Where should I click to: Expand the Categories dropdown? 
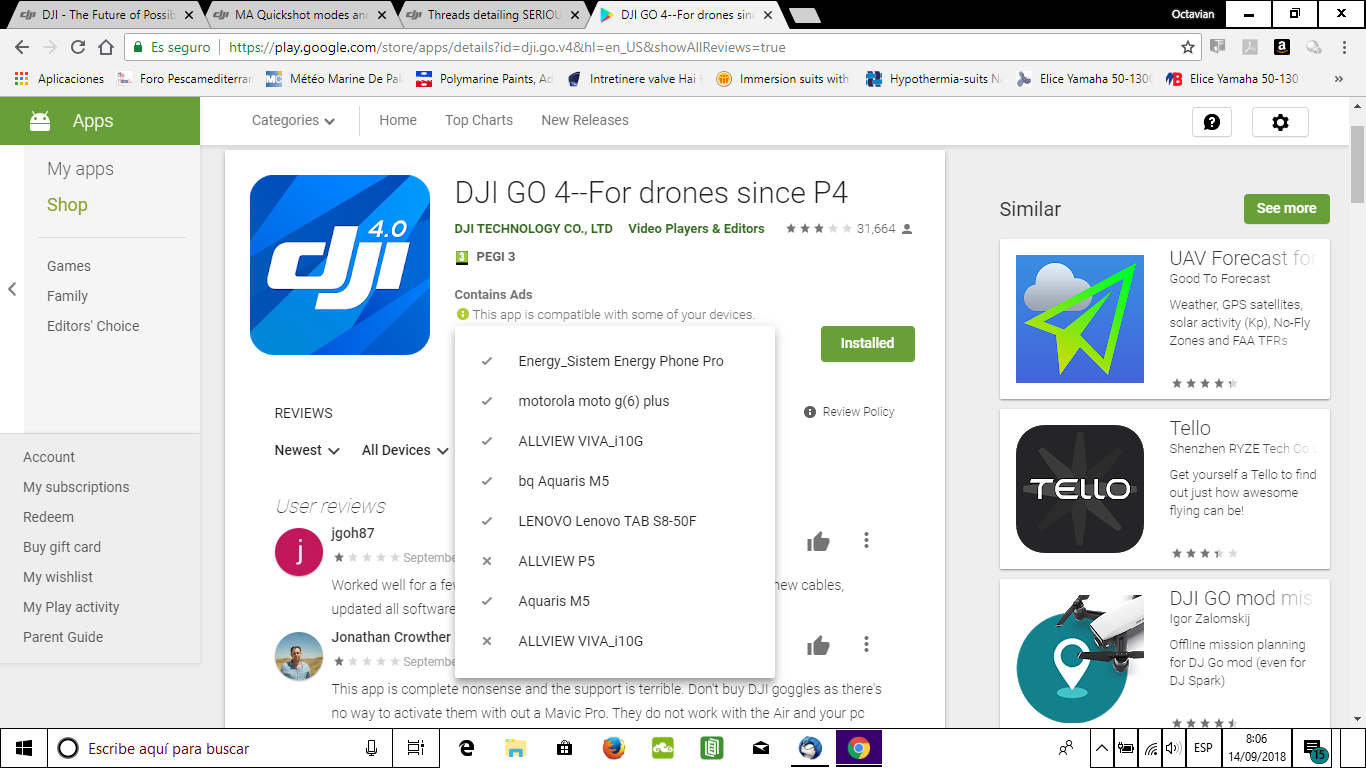pos(293,120)
